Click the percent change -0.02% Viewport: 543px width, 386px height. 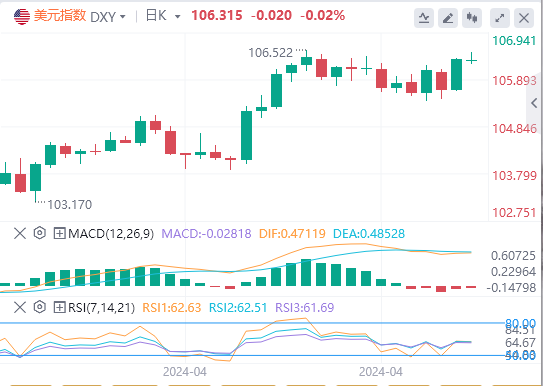pos(322,16)
